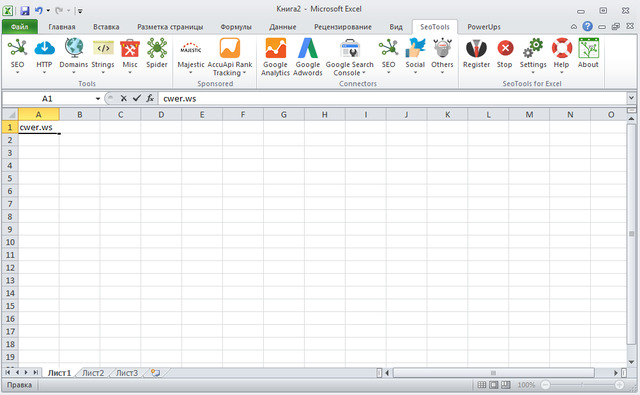
Task: Expand the Name Box dropdown
Action: pos(98,99)
